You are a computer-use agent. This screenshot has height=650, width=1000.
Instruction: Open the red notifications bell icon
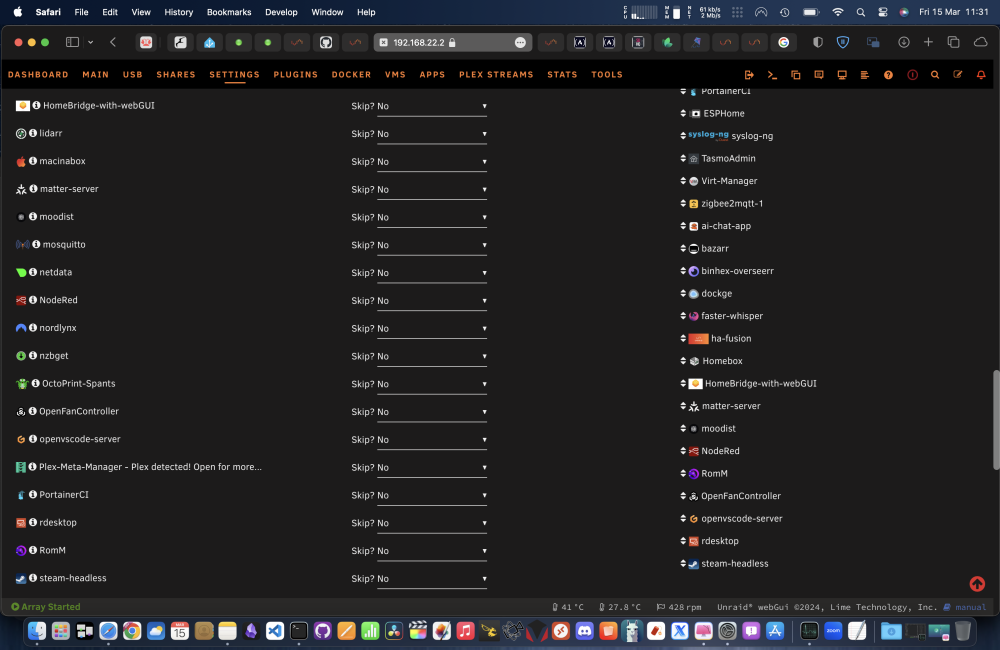tap(981, 75)
